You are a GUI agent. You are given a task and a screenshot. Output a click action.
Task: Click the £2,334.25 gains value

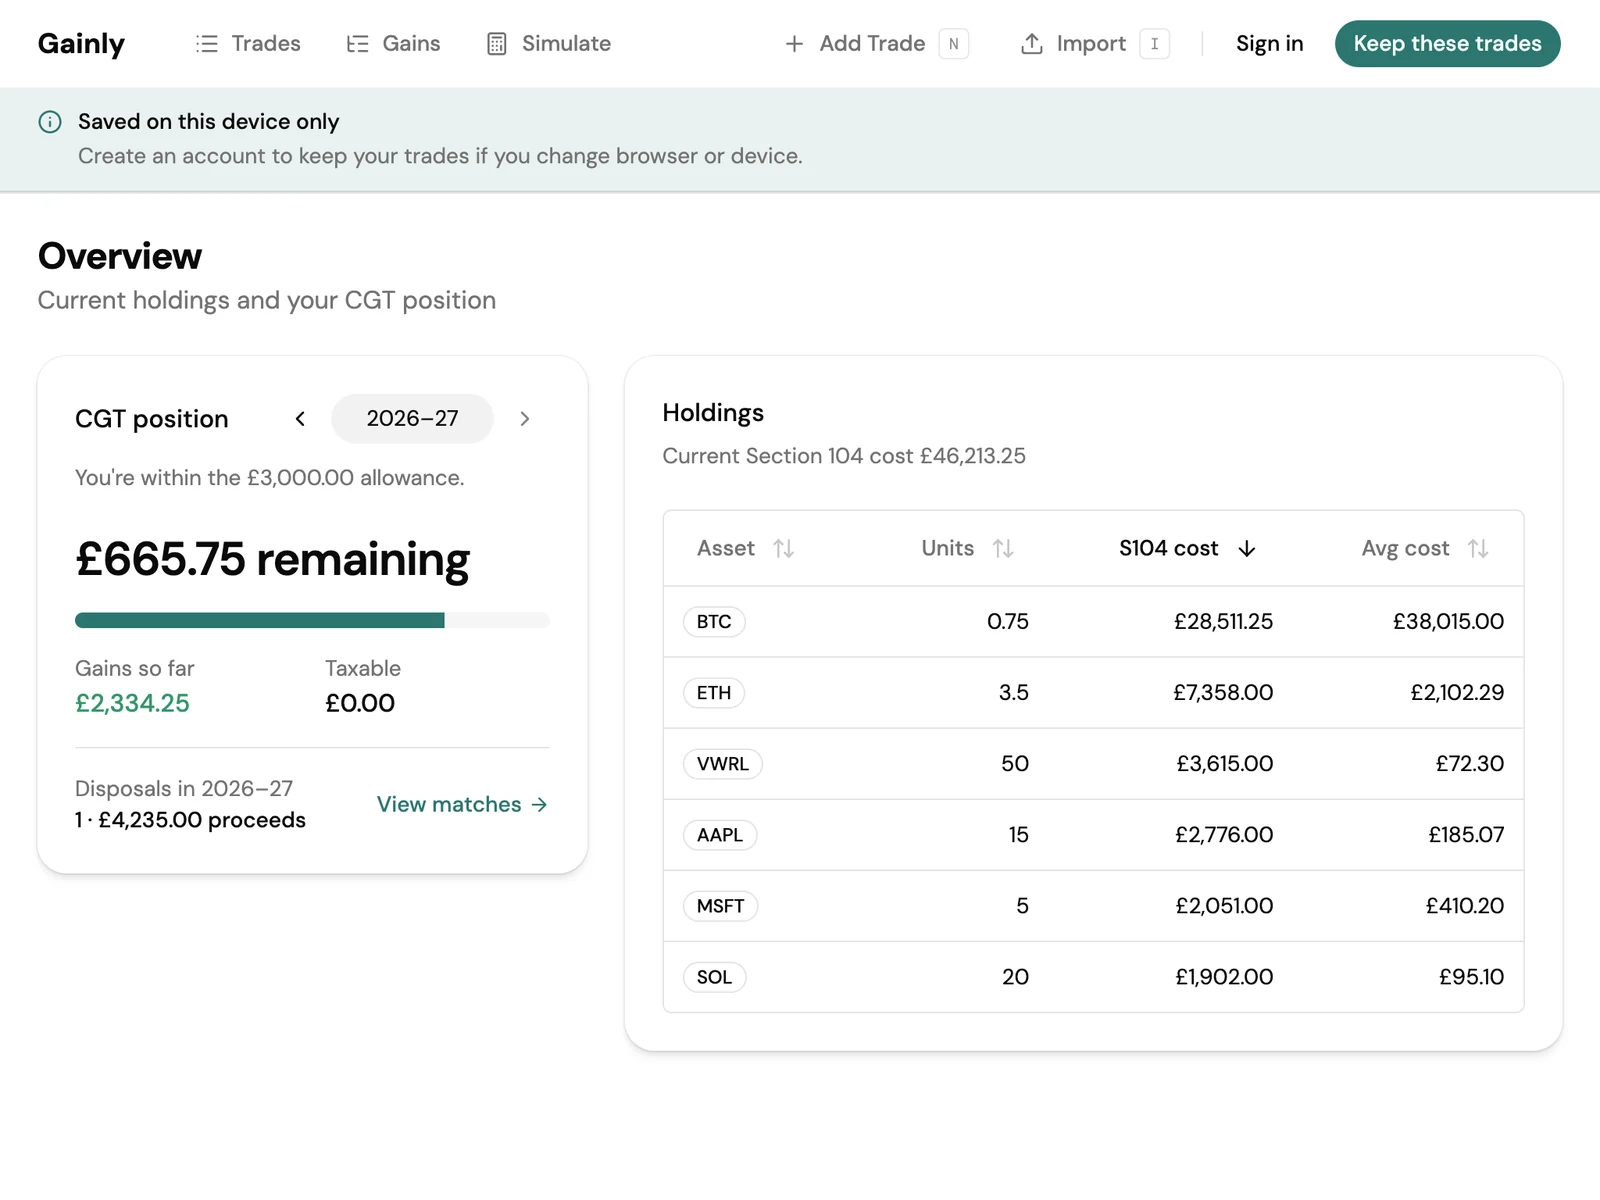132,703
